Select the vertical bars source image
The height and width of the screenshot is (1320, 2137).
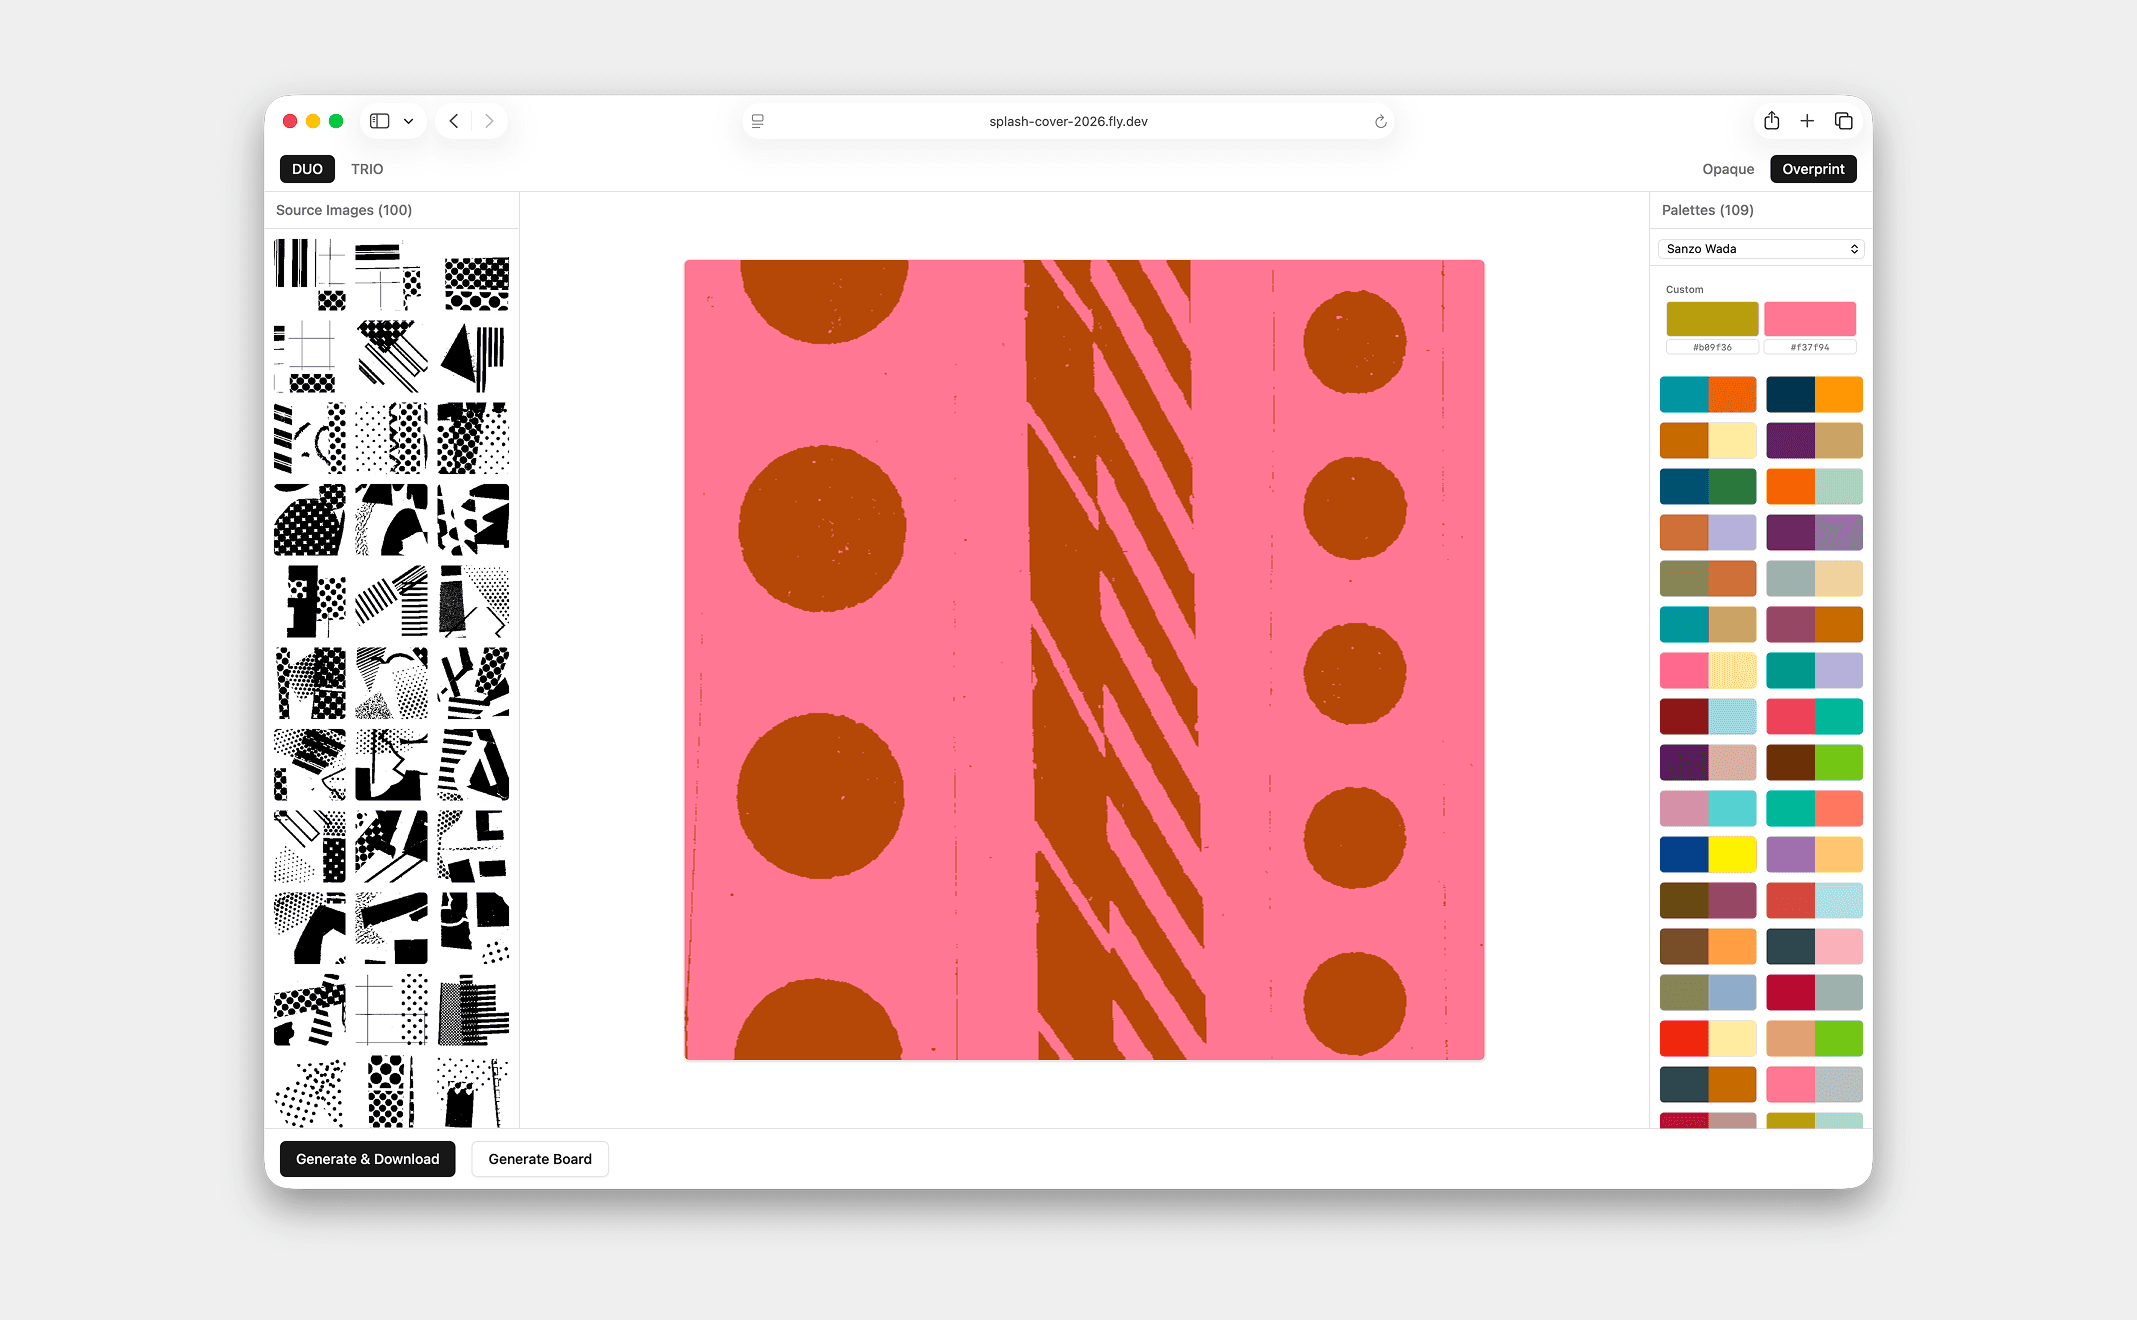click(x=310, y=275)
